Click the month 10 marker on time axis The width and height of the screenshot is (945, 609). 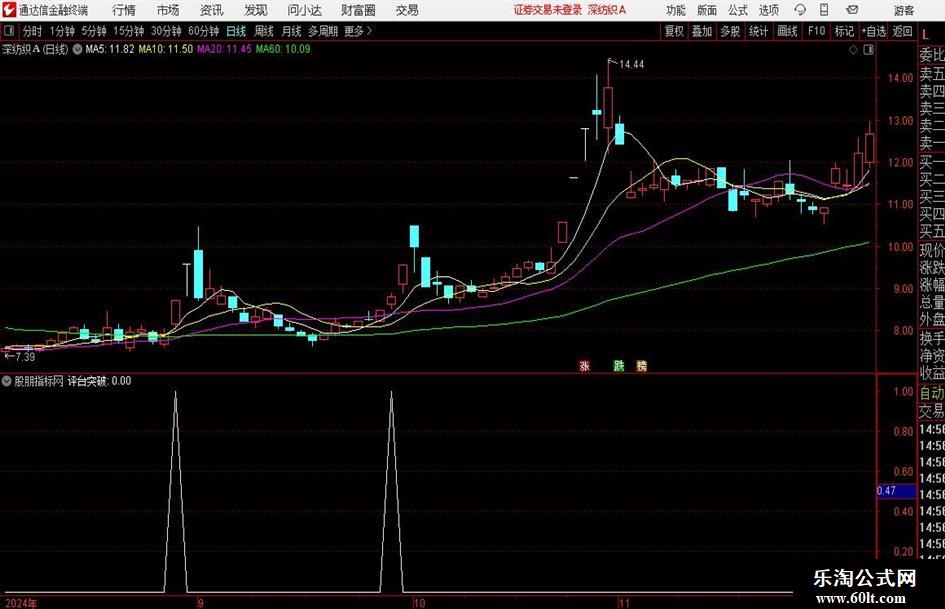pyautogui.click(x=419, y=603)
